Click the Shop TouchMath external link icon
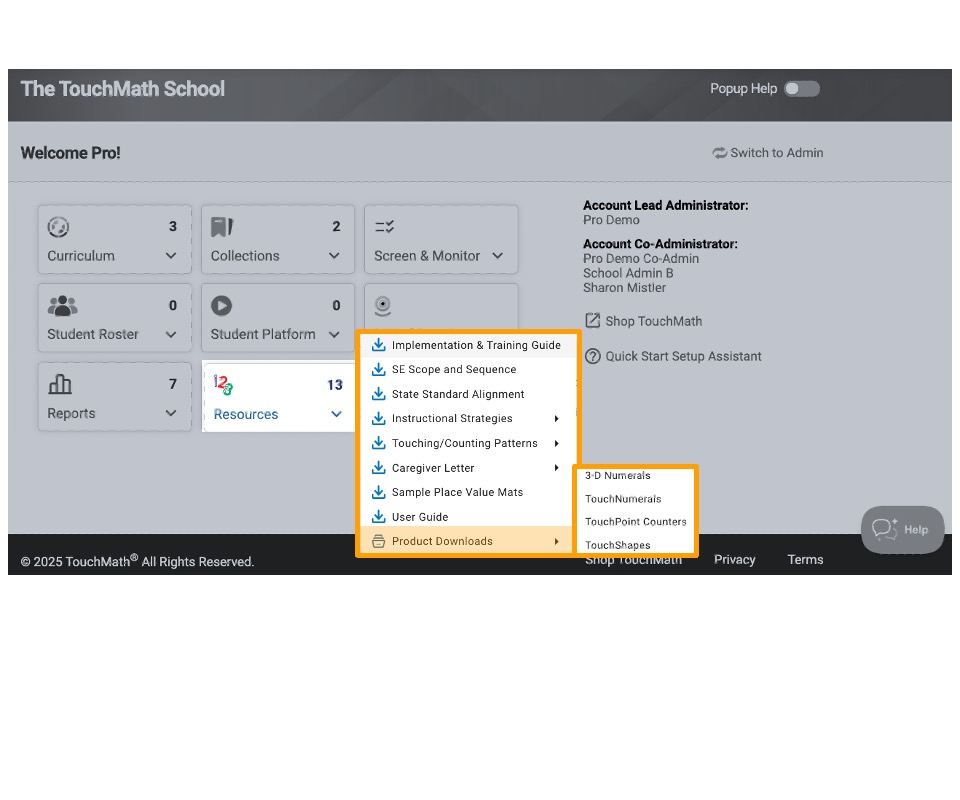The width and height of the screenshot is (960, 800). click(592, 321)
